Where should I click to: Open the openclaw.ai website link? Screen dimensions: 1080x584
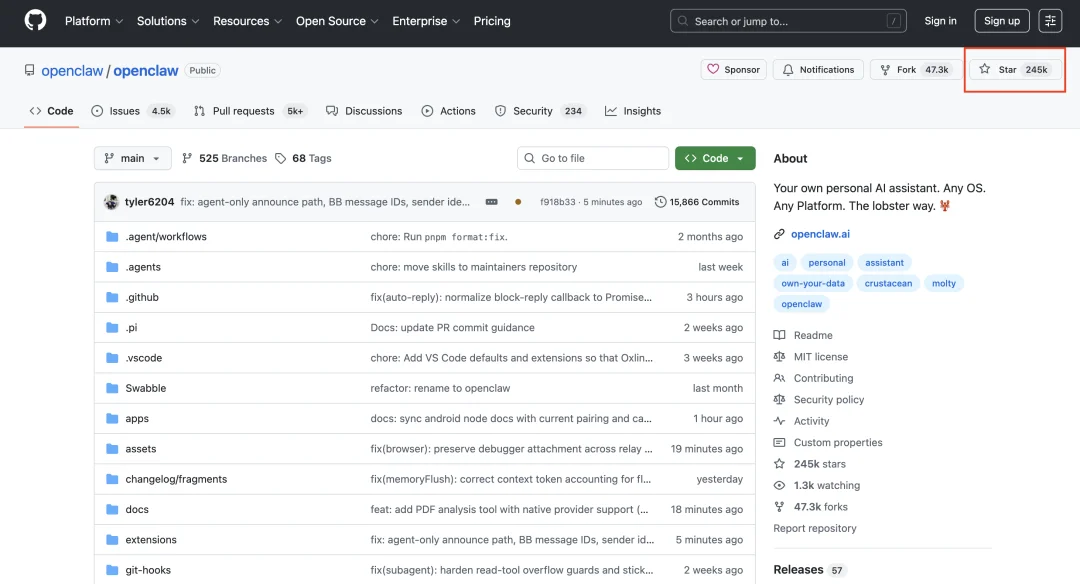pos(820,234)
